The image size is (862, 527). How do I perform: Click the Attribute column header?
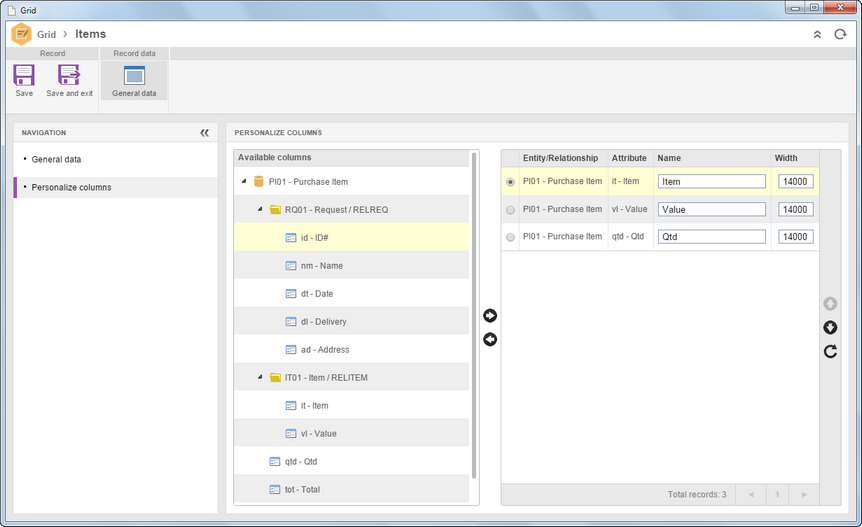click(631, 158)
